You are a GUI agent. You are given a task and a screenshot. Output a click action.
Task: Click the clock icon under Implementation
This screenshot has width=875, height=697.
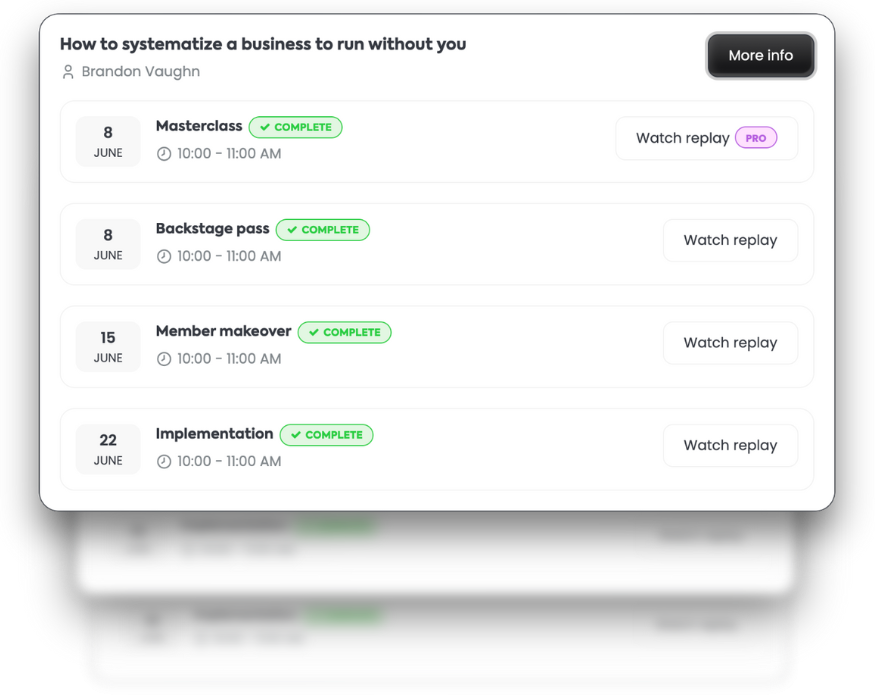164,462
